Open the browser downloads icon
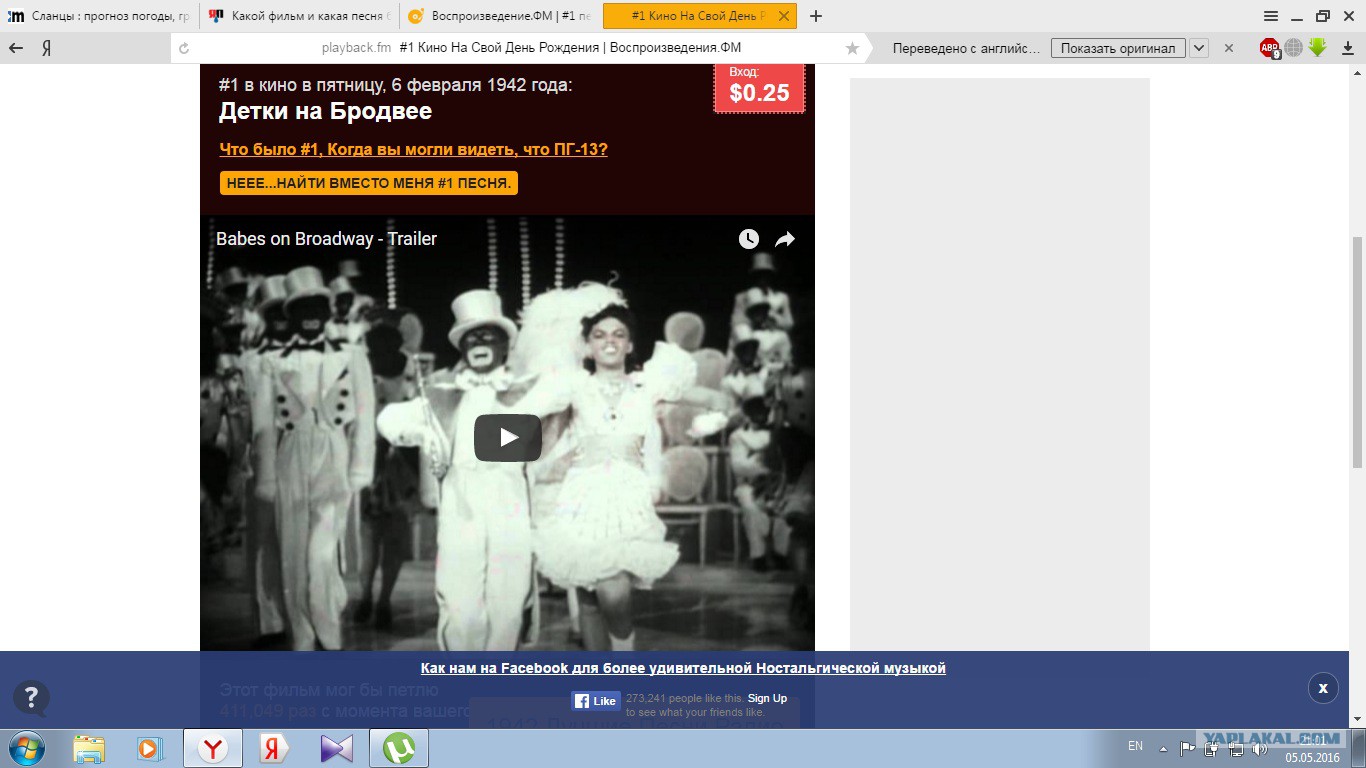 (x=1348, y=48)
